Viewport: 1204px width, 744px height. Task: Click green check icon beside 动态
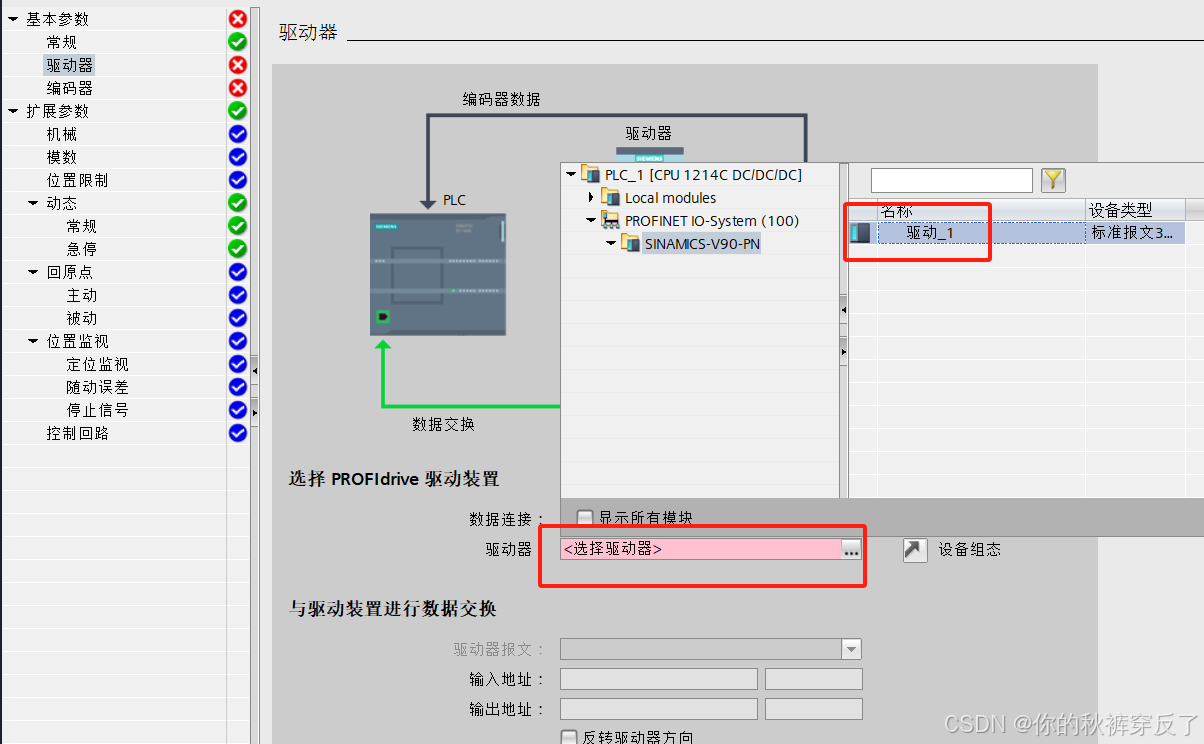[x=237, y=203]
